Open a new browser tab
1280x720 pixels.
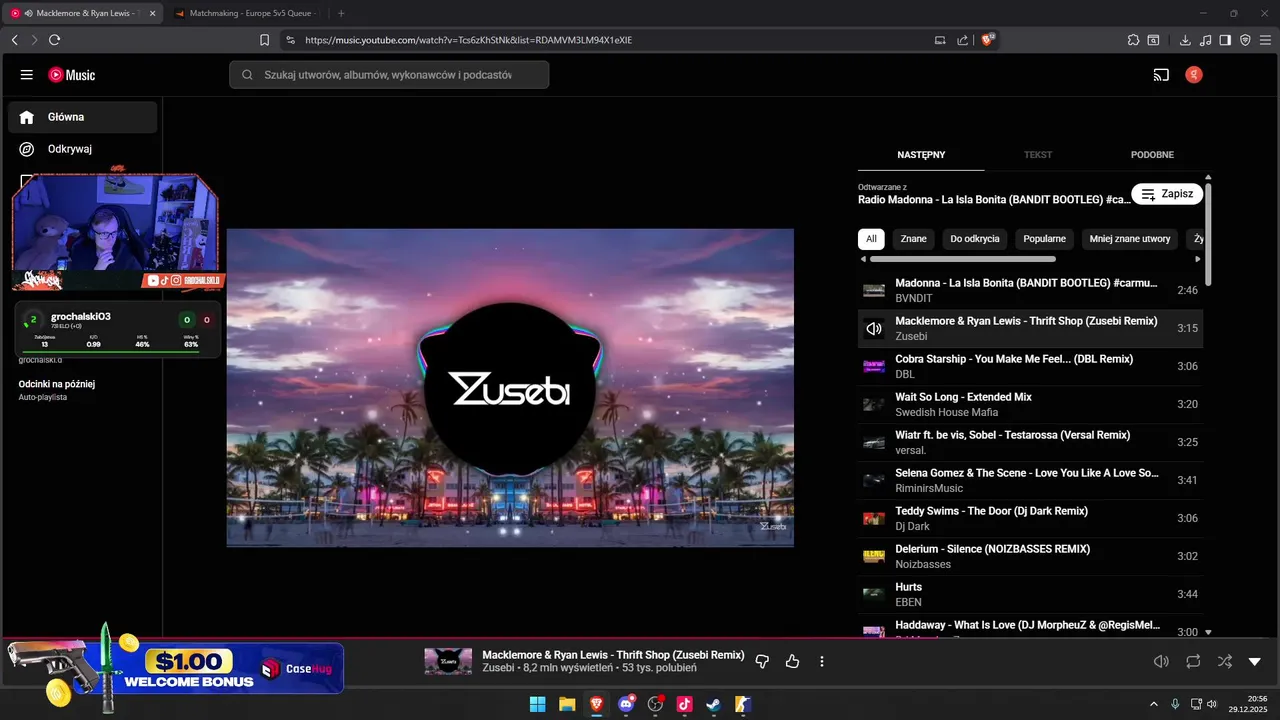coord(341,14)
